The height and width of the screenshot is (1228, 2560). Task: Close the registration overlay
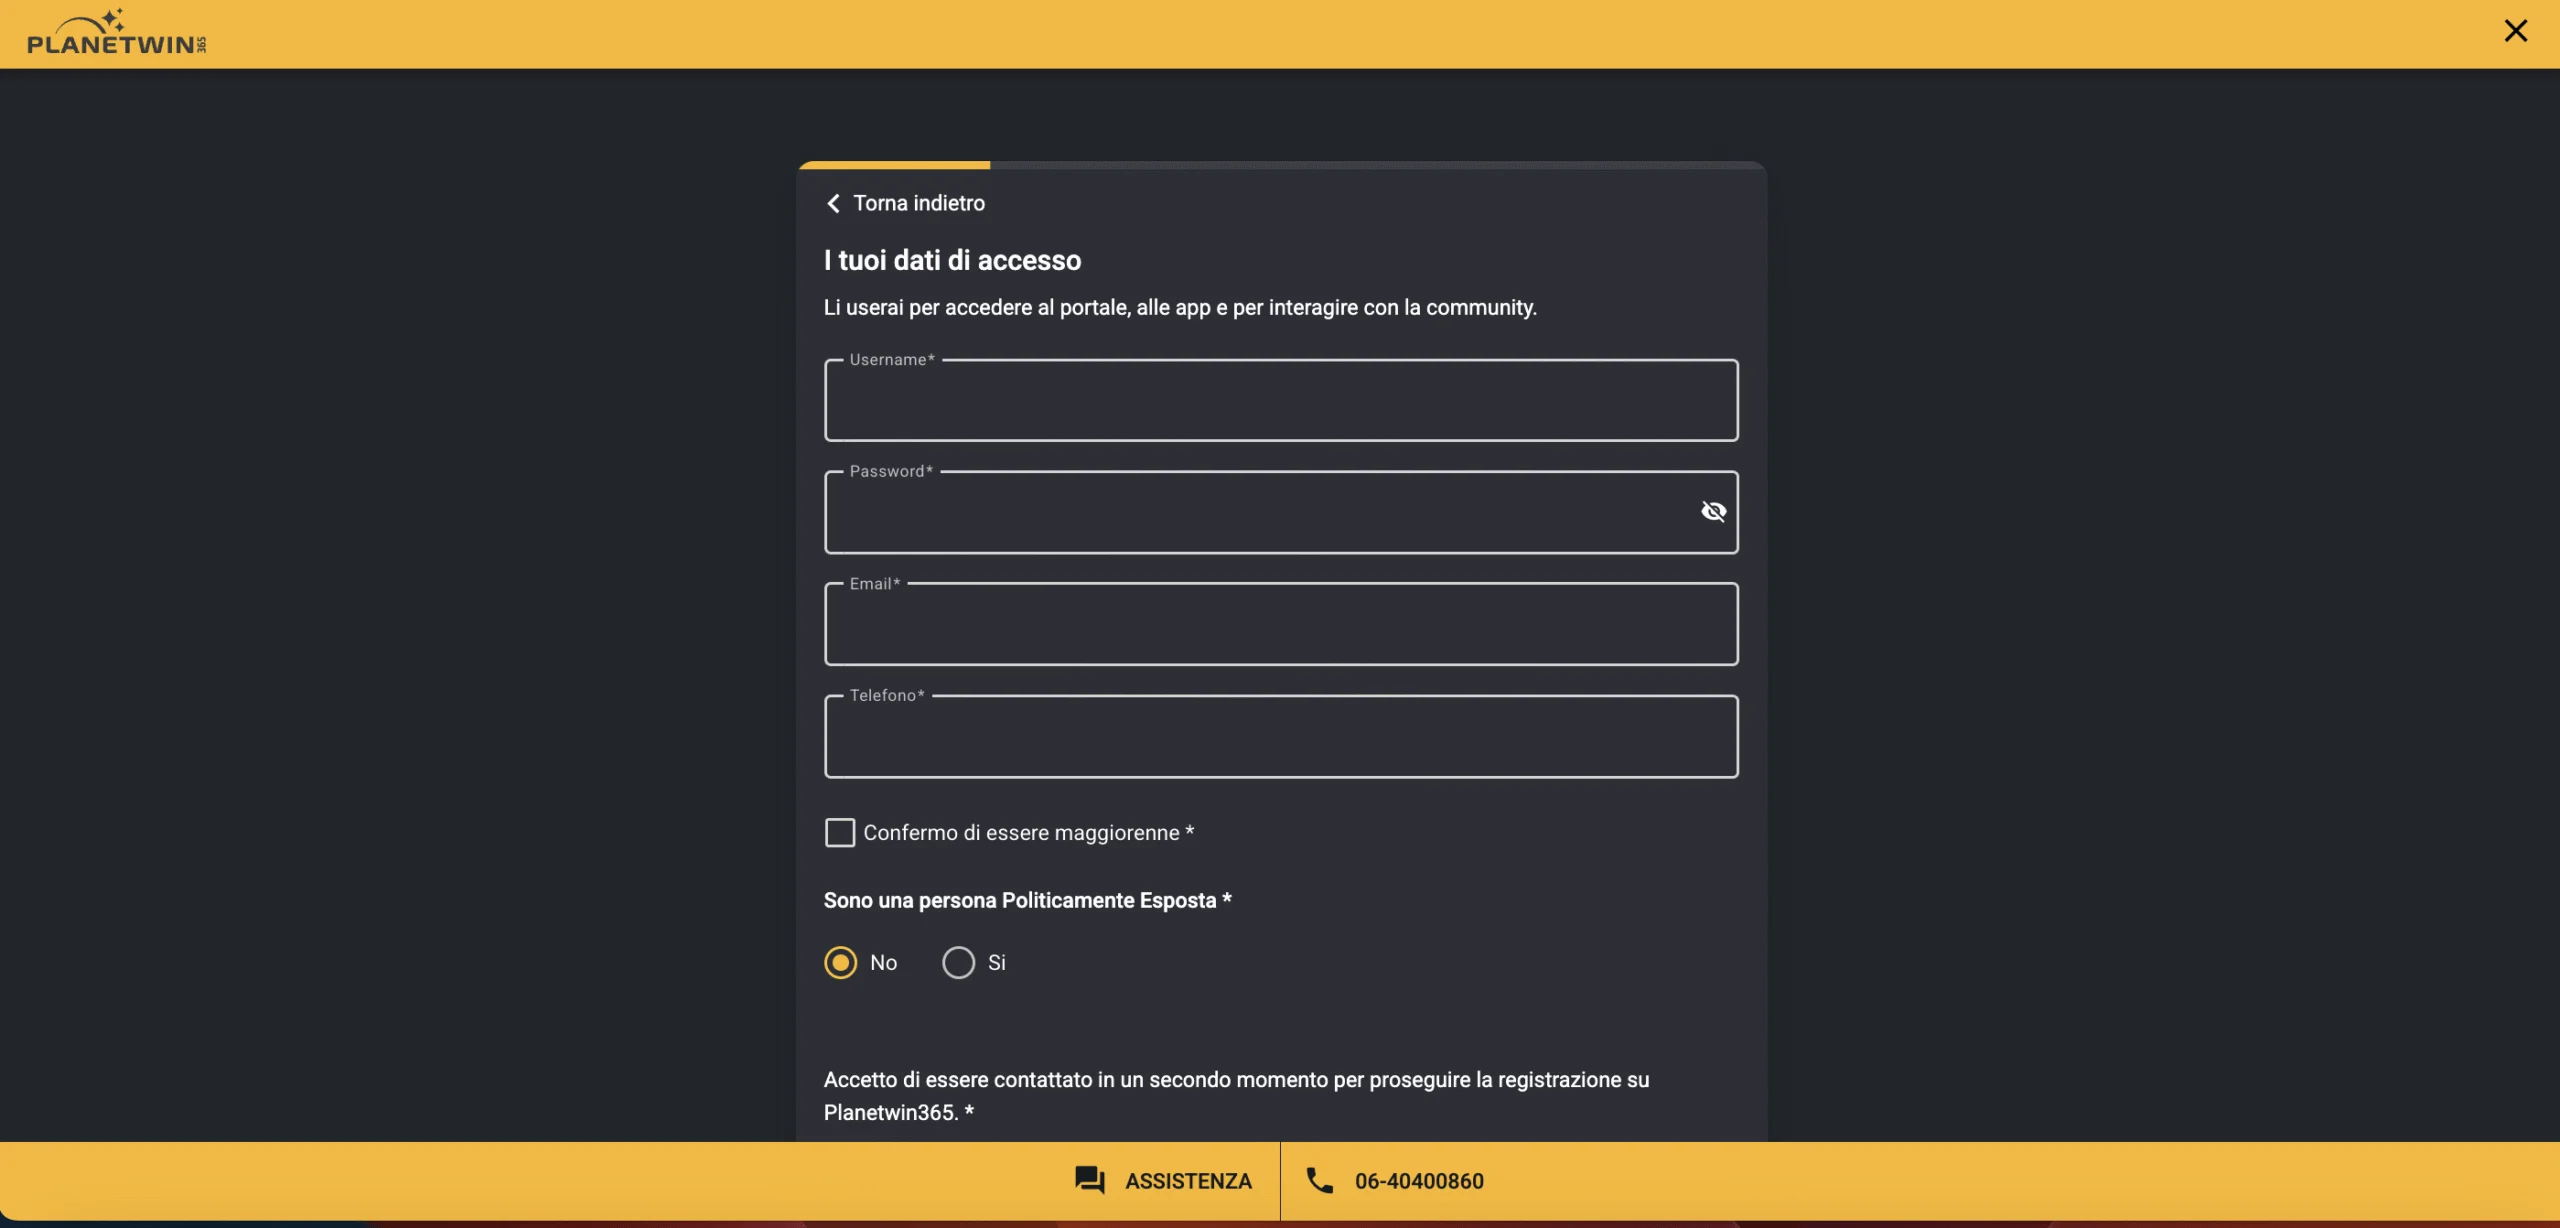tap(2515, 30)
